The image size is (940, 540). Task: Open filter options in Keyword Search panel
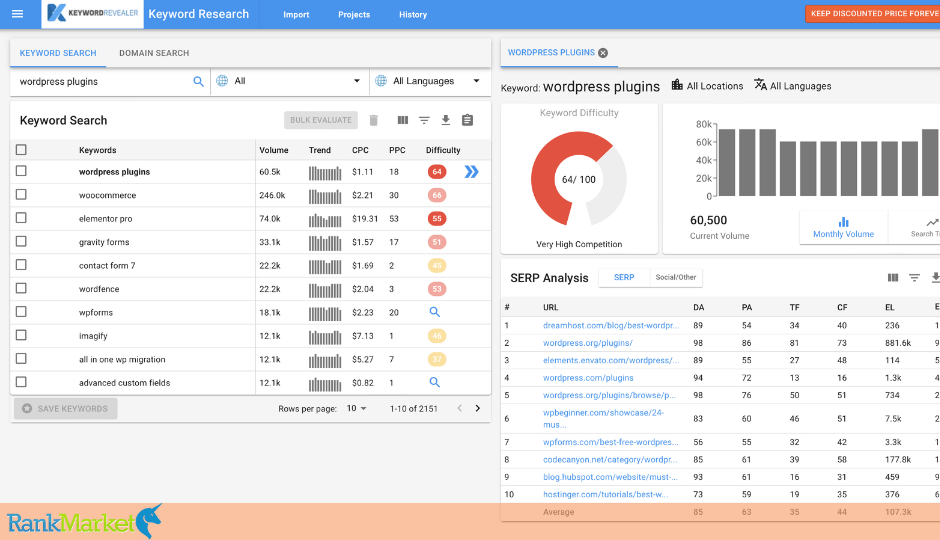tap(424, 120)
